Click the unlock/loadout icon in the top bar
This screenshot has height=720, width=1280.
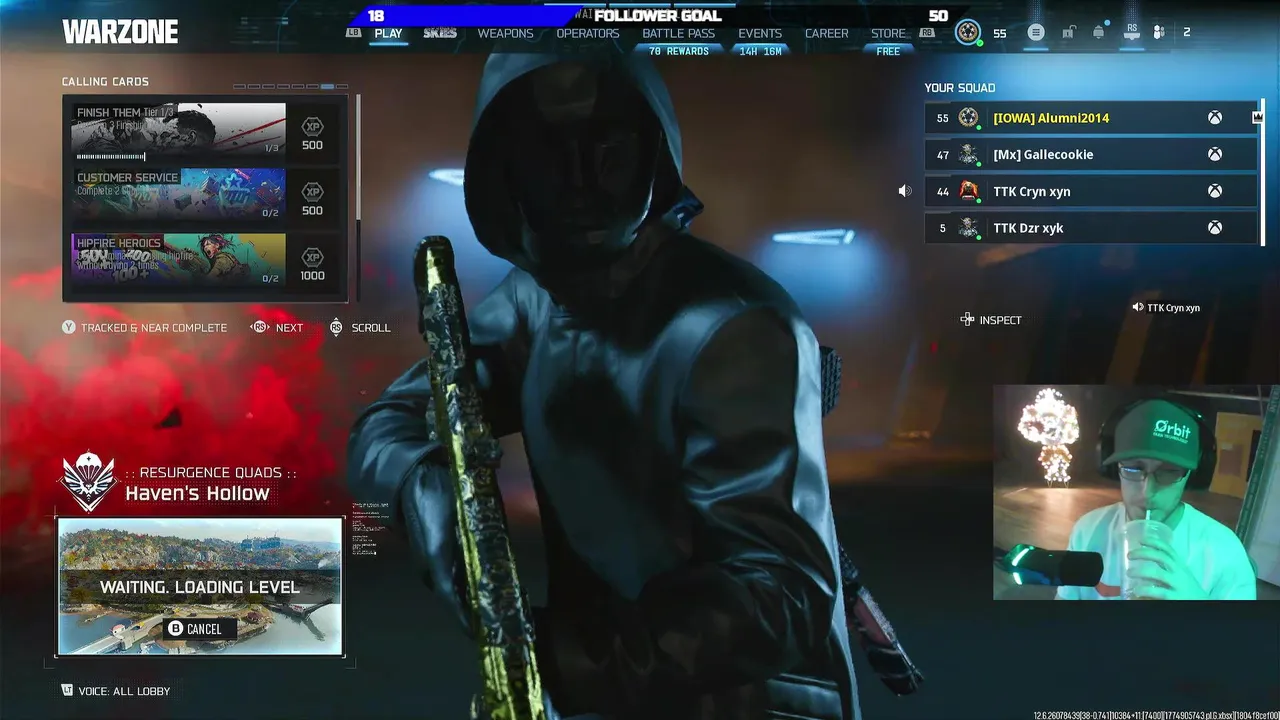1068,33
